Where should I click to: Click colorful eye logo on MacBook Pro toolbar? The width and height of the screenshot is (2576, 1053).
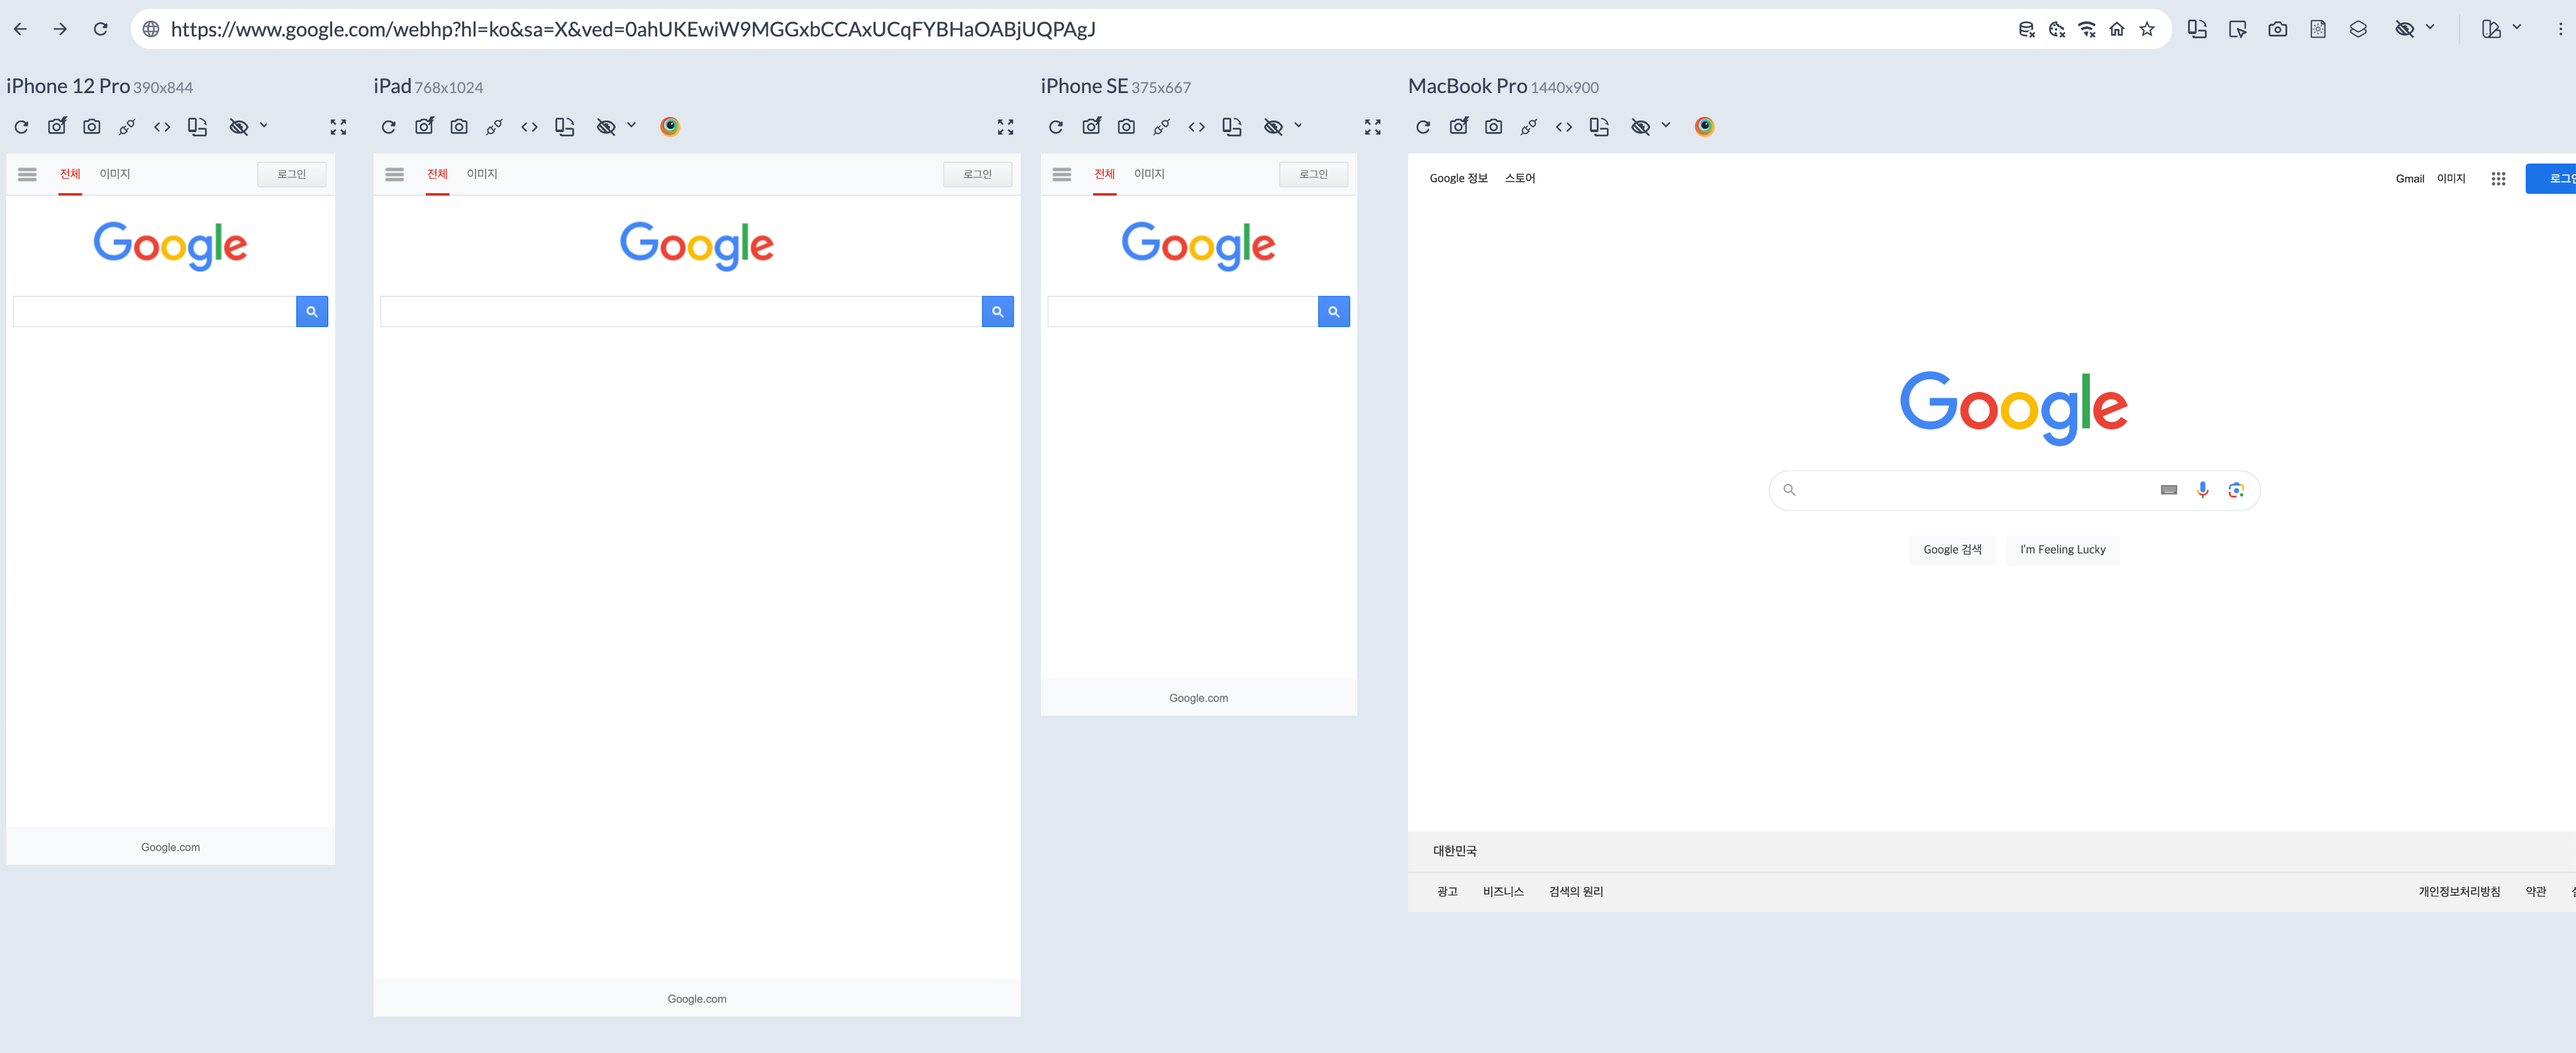pos(1704,126)
